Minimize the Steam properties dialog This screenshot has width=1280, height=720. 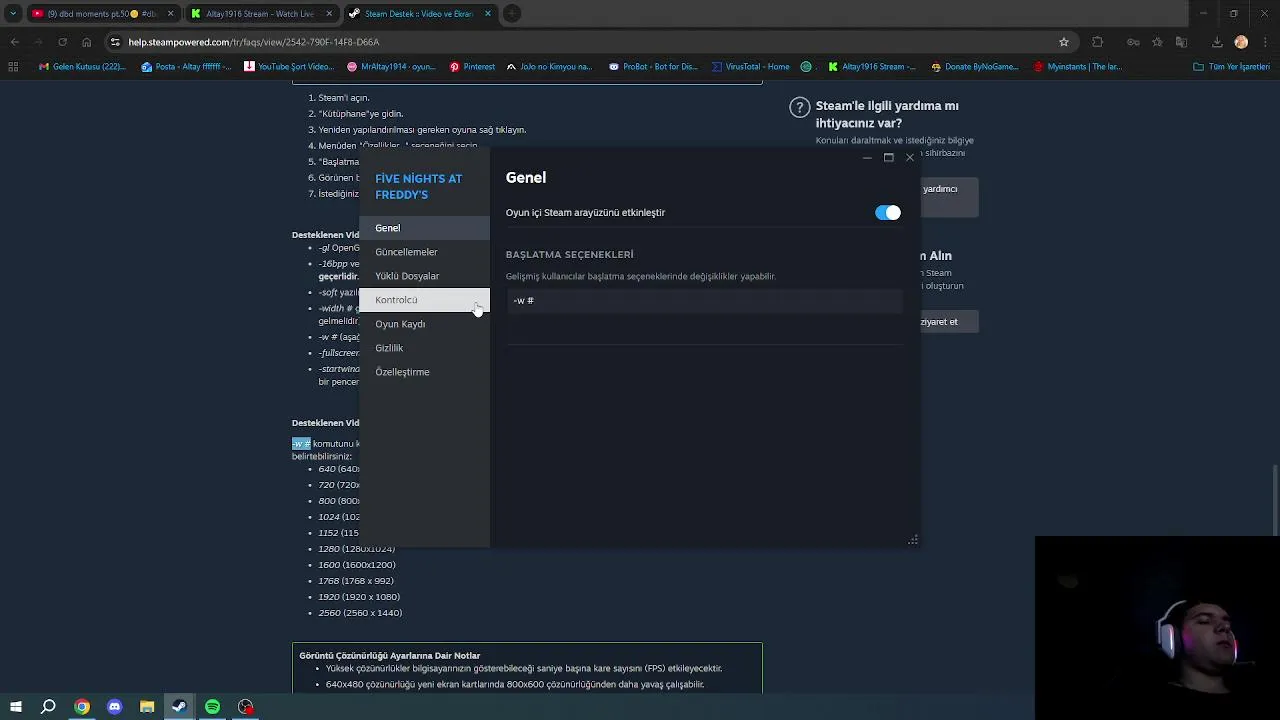(x=867, y=158)
